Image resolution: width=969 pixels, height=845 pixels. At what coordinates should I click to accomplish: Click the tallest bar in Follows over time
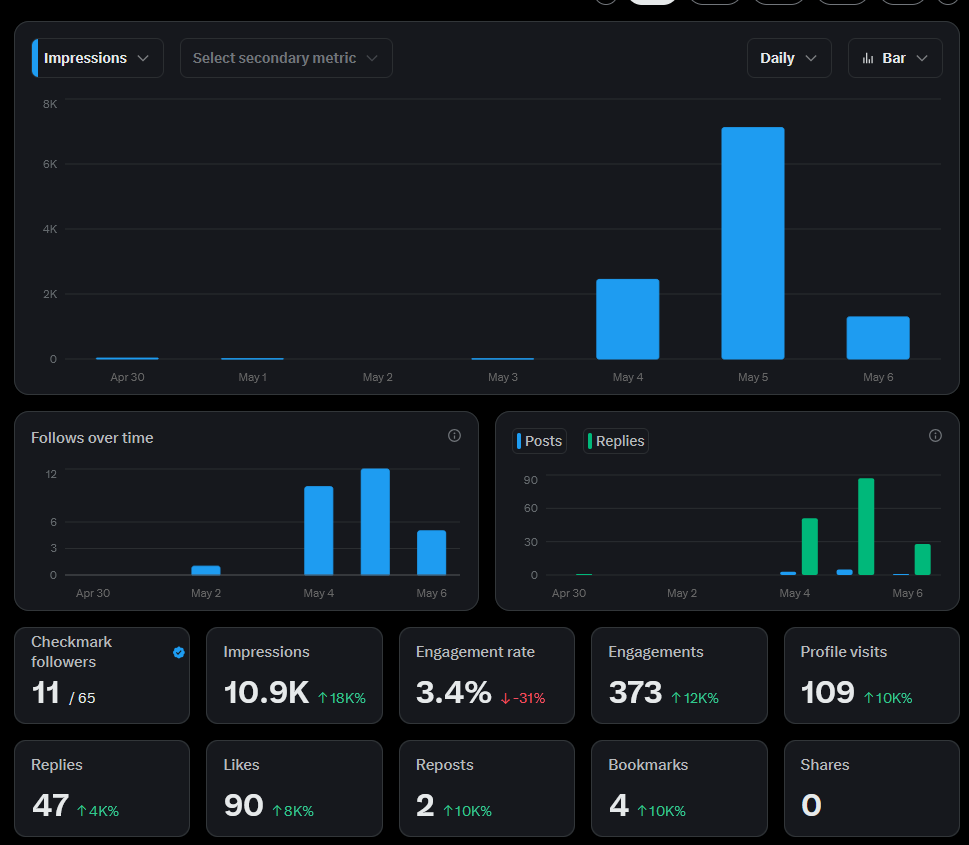coord(375,522)
